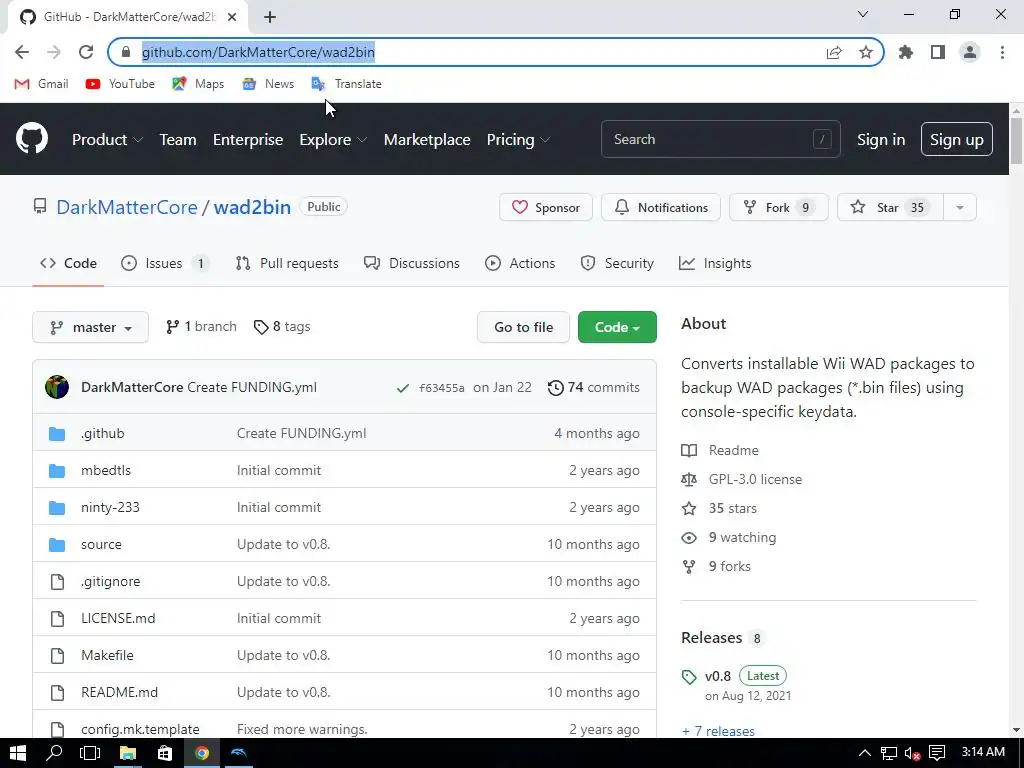This screenshot has height=768, width=1024.
Task: Open the source folder
Action: pos(101,544)
